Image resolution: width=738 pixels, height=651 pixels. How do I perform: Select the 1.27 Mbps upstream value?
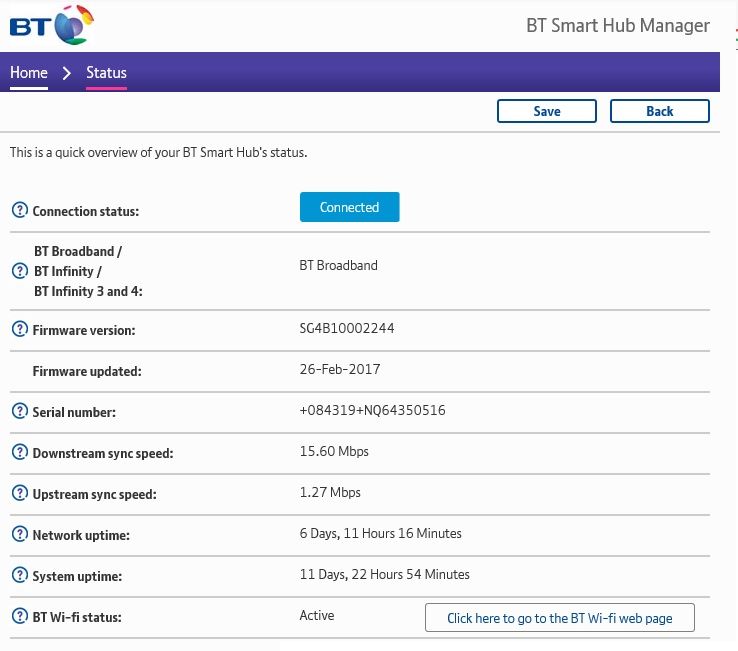tap(330, 492)
